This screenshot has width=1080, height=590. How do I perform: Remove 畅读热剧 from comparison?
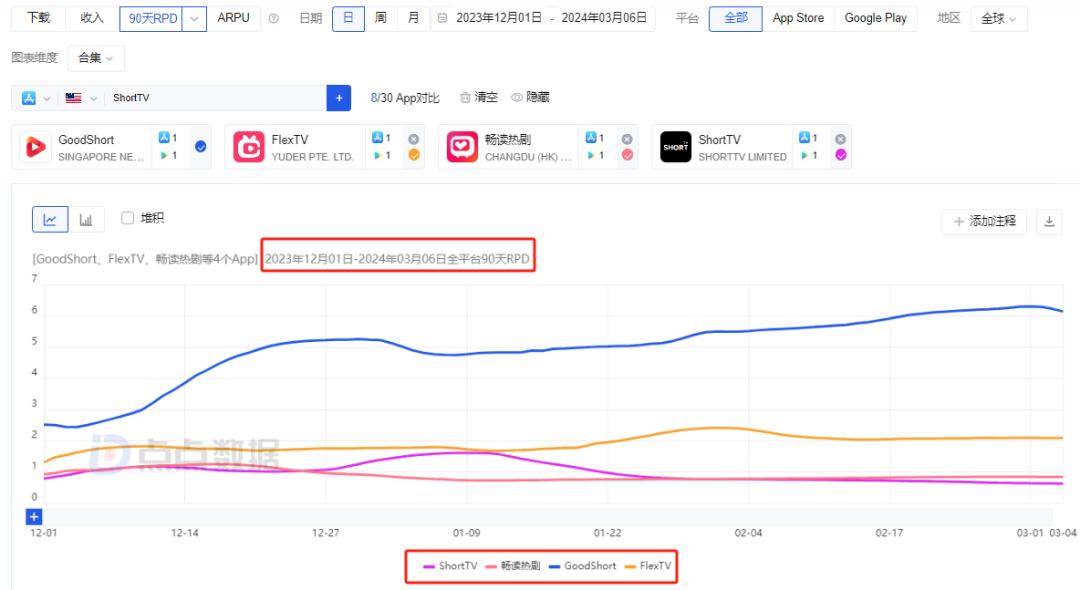627,139
